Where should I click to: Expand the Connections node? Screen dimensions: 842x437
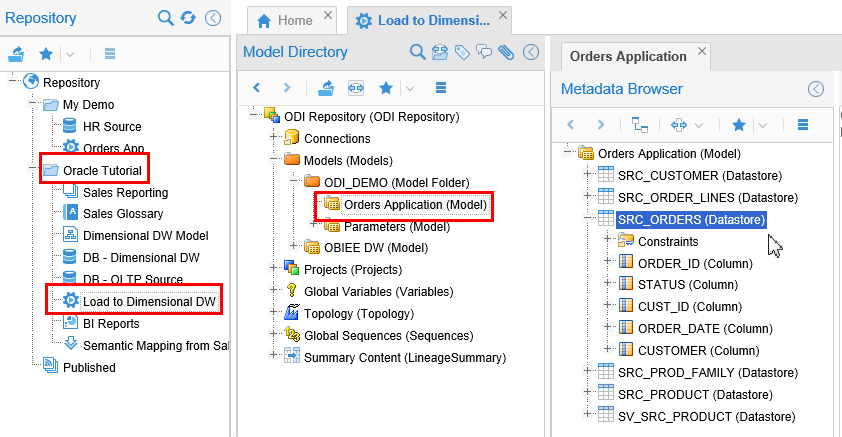(x=273, y=136)
